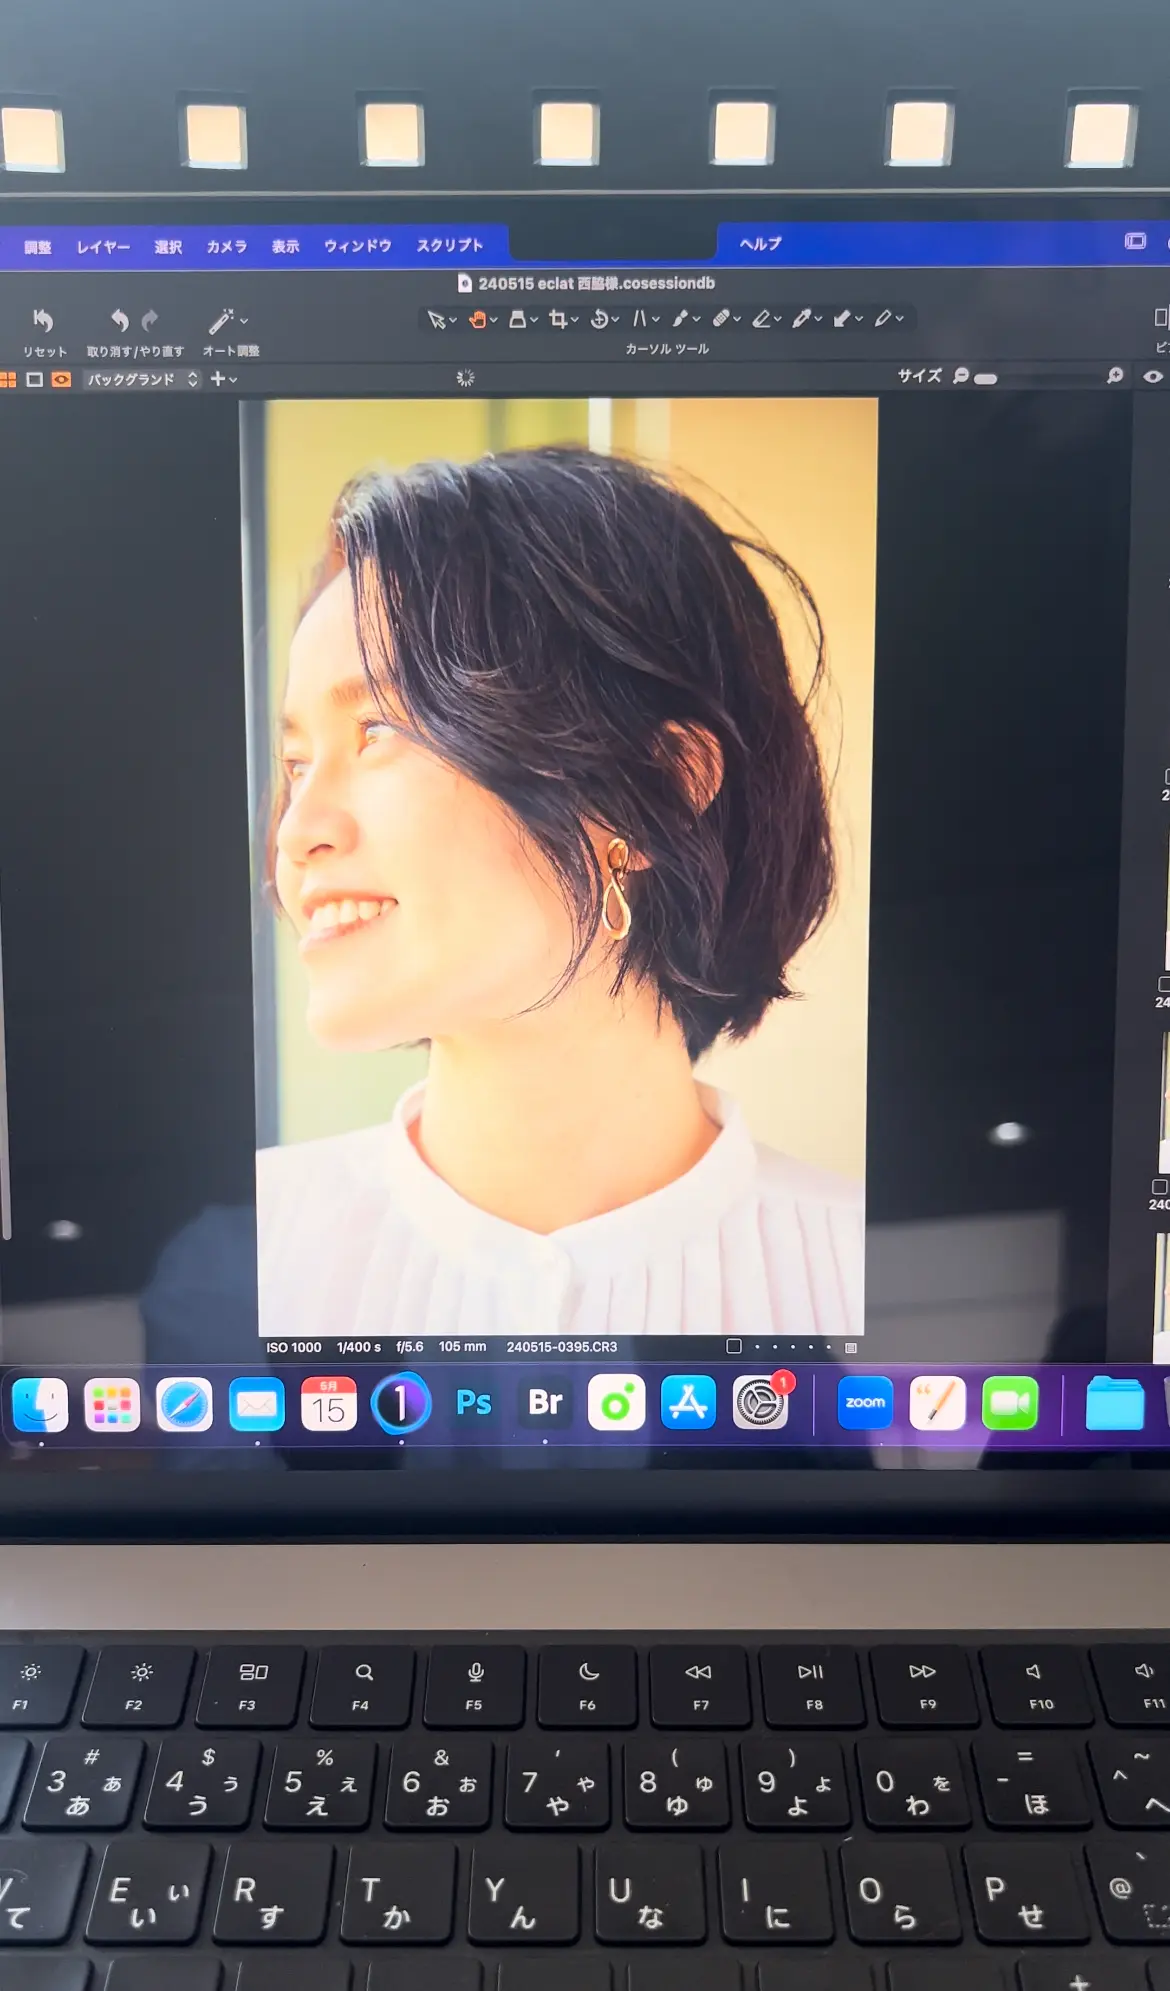Click the オート調整 label
This screenshot has height=1991, width=1170.
(231, 351)
